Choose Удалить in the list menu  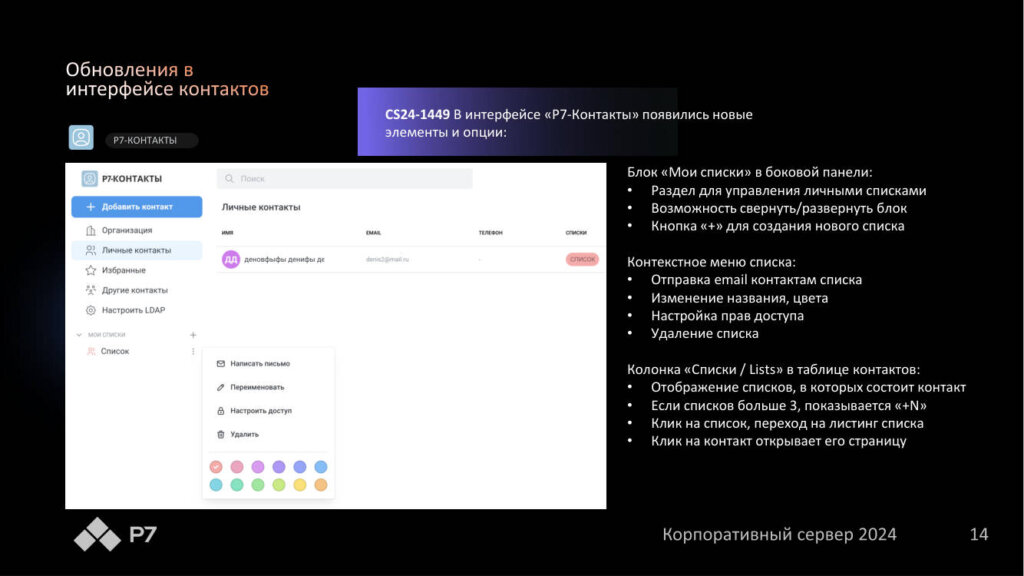[244, 434]
